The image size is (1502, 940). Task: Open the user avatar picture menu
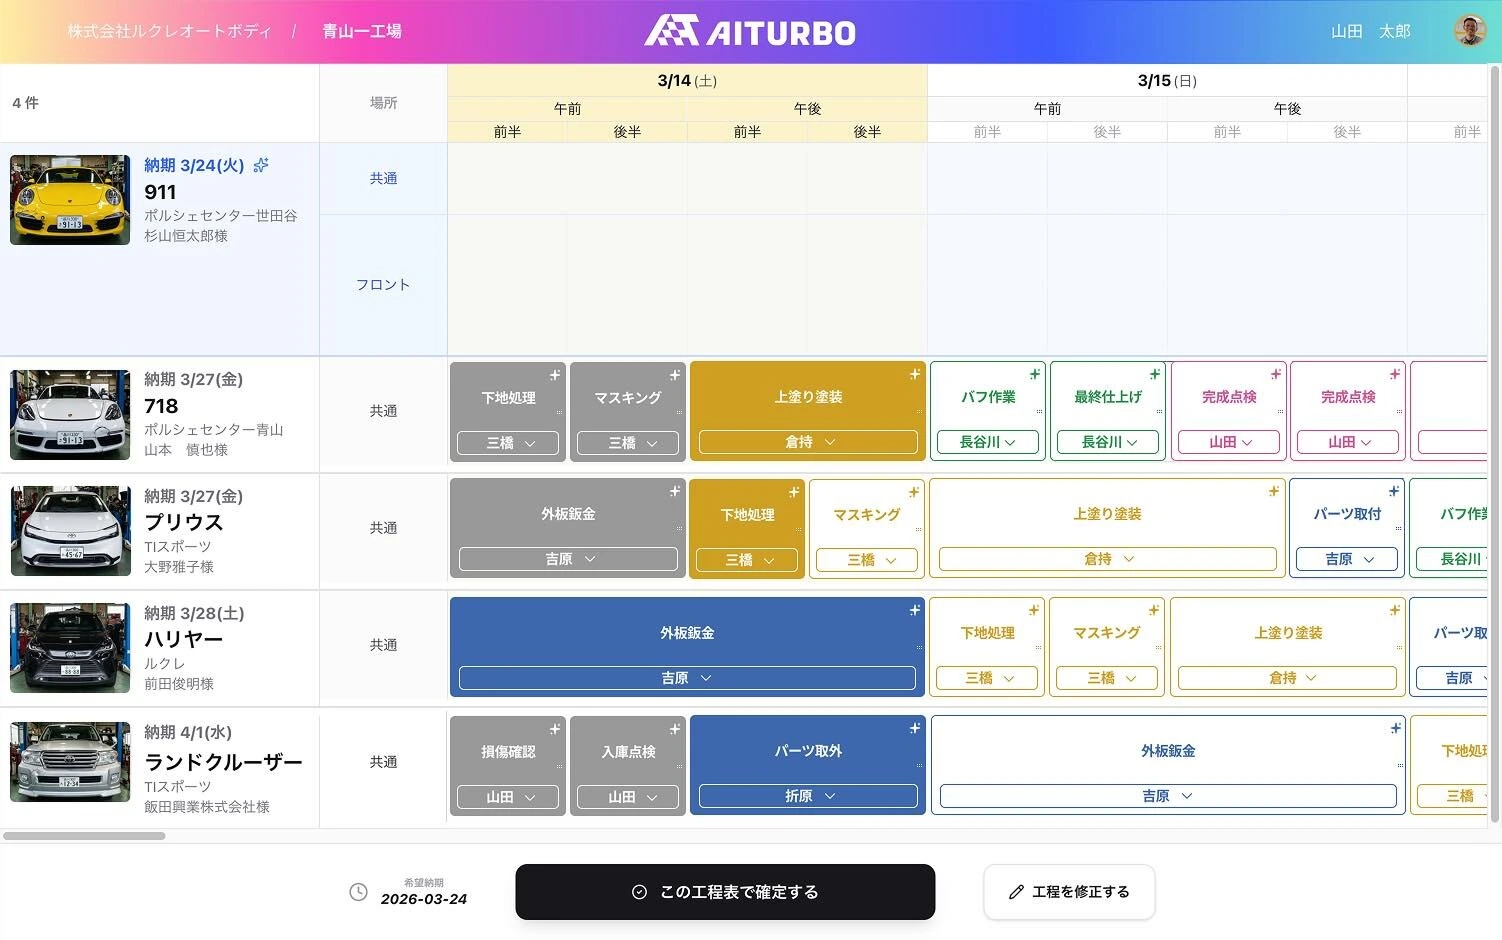click(1469, 31)
